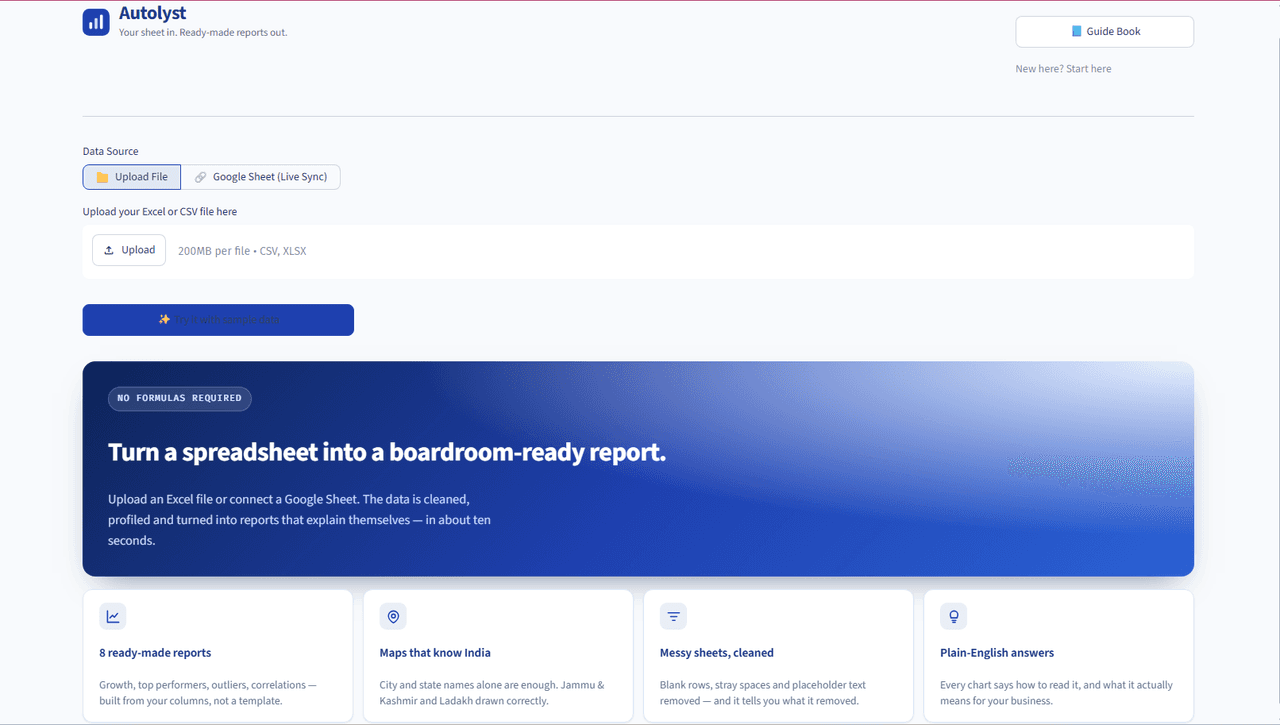This screenshot has height=725, width=1280.
Task: Click the Autolyst title text
Action: (x=152, y=14)
